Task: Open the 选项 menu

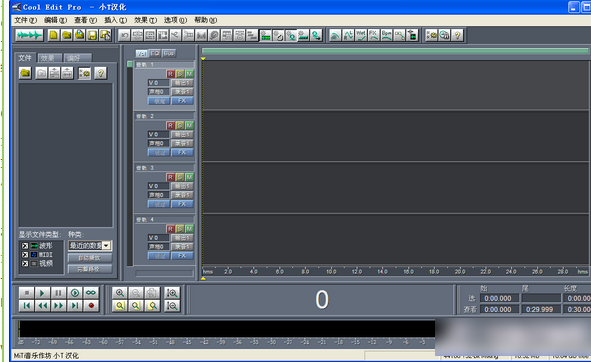Action: tap(175, 20)
